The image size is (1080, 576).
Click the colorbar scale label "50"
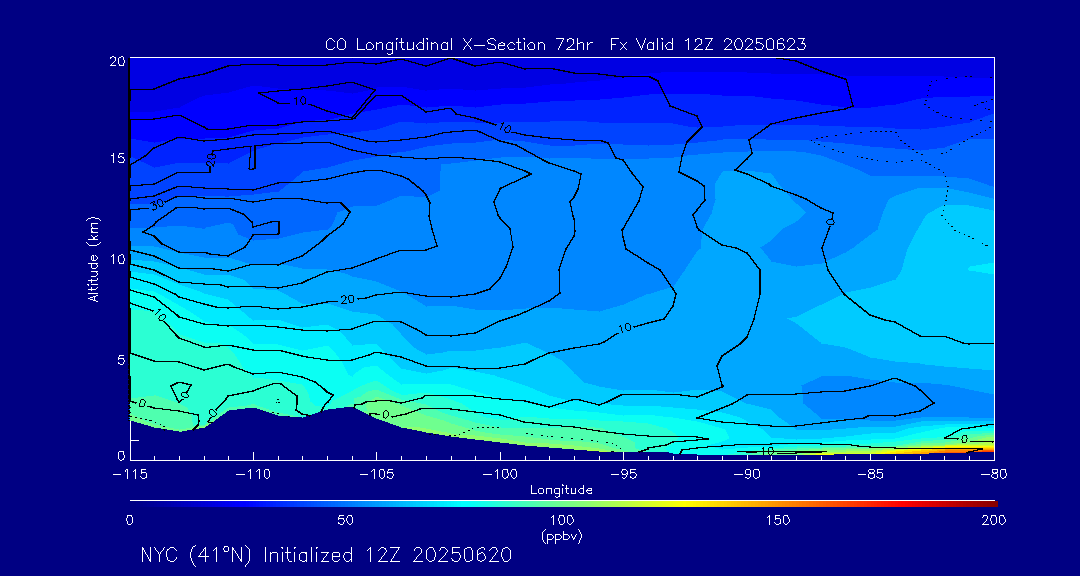point(346,520)
